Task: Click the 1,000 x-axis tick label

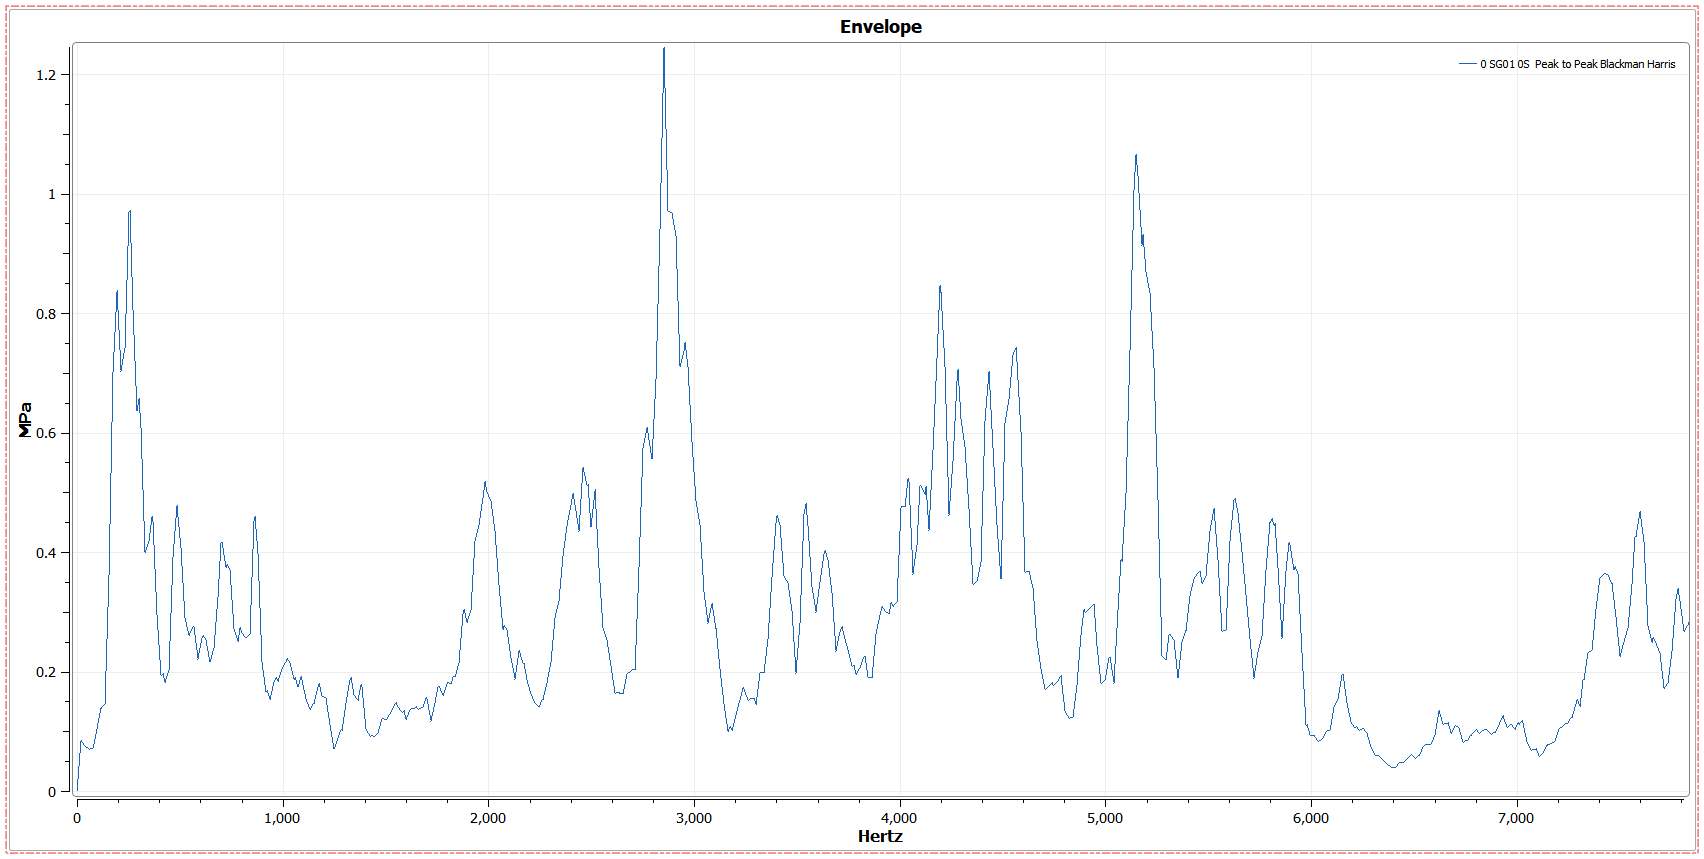Action: click(282, 818)
